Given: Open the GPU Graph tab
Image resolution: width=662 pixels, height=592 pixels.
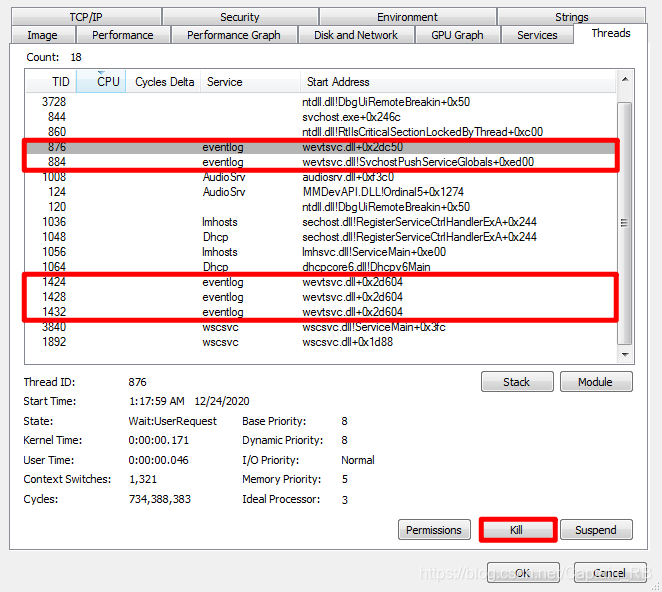Looking at the screenshot, I should [x=456, y=35].
